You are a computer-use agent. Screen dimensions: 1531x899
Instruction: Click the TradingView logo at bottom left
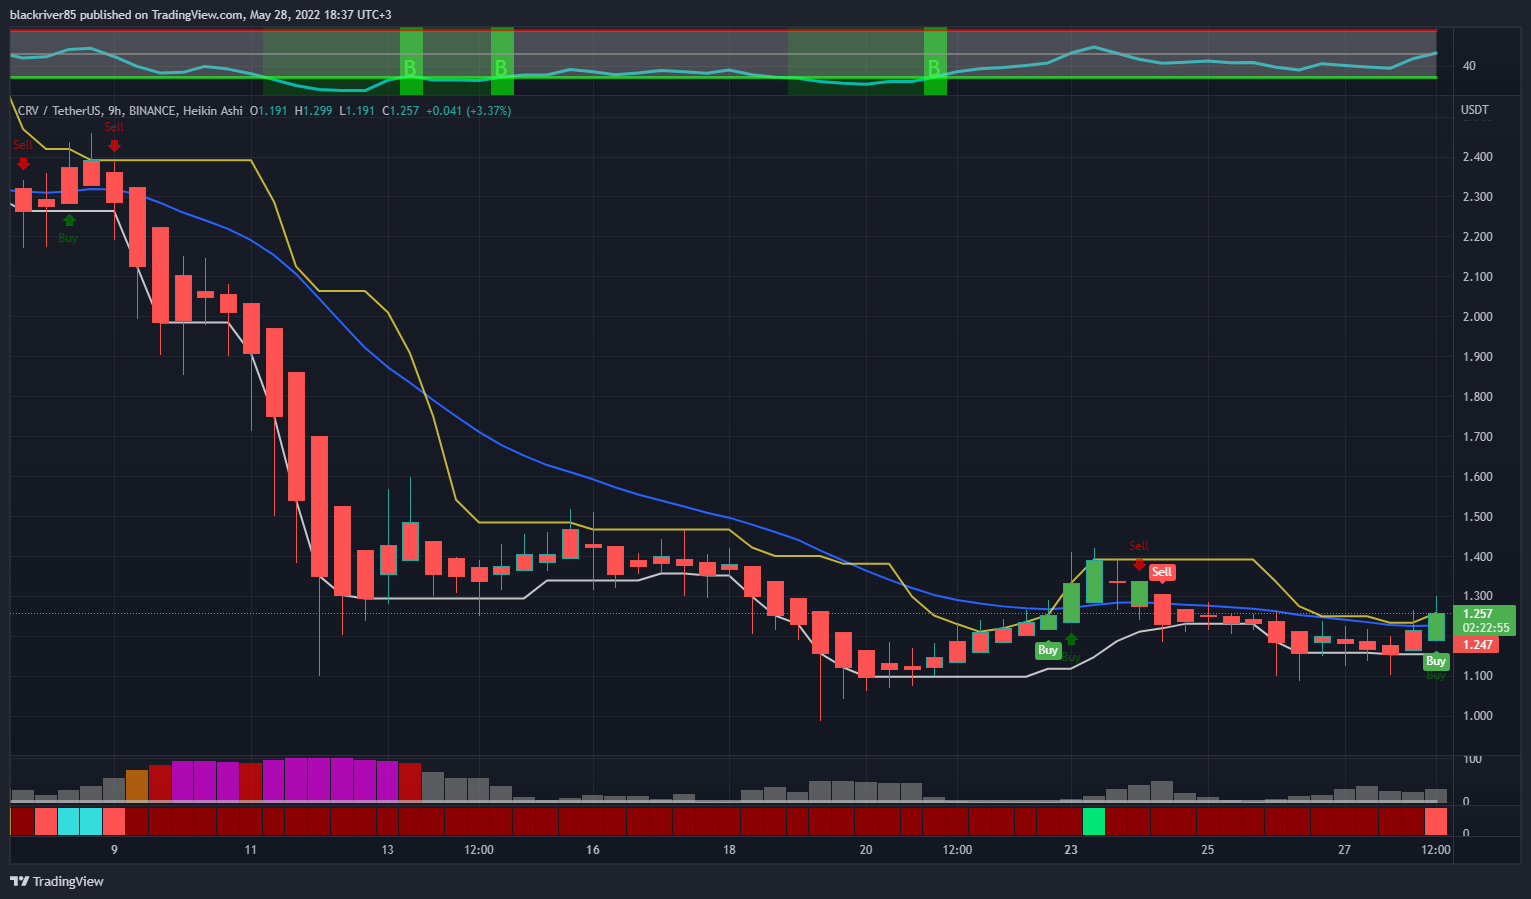pos(57,881)
